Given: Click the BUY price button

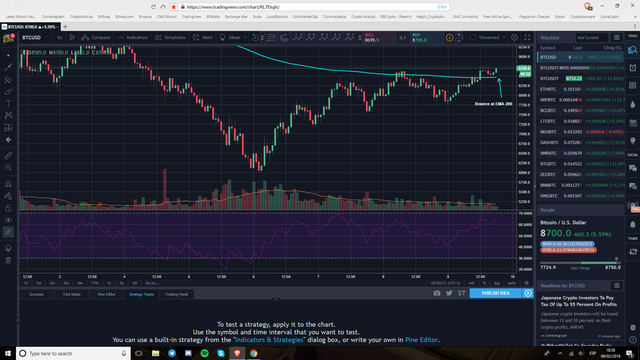Looking at the screenshot, I should [427, 38].
